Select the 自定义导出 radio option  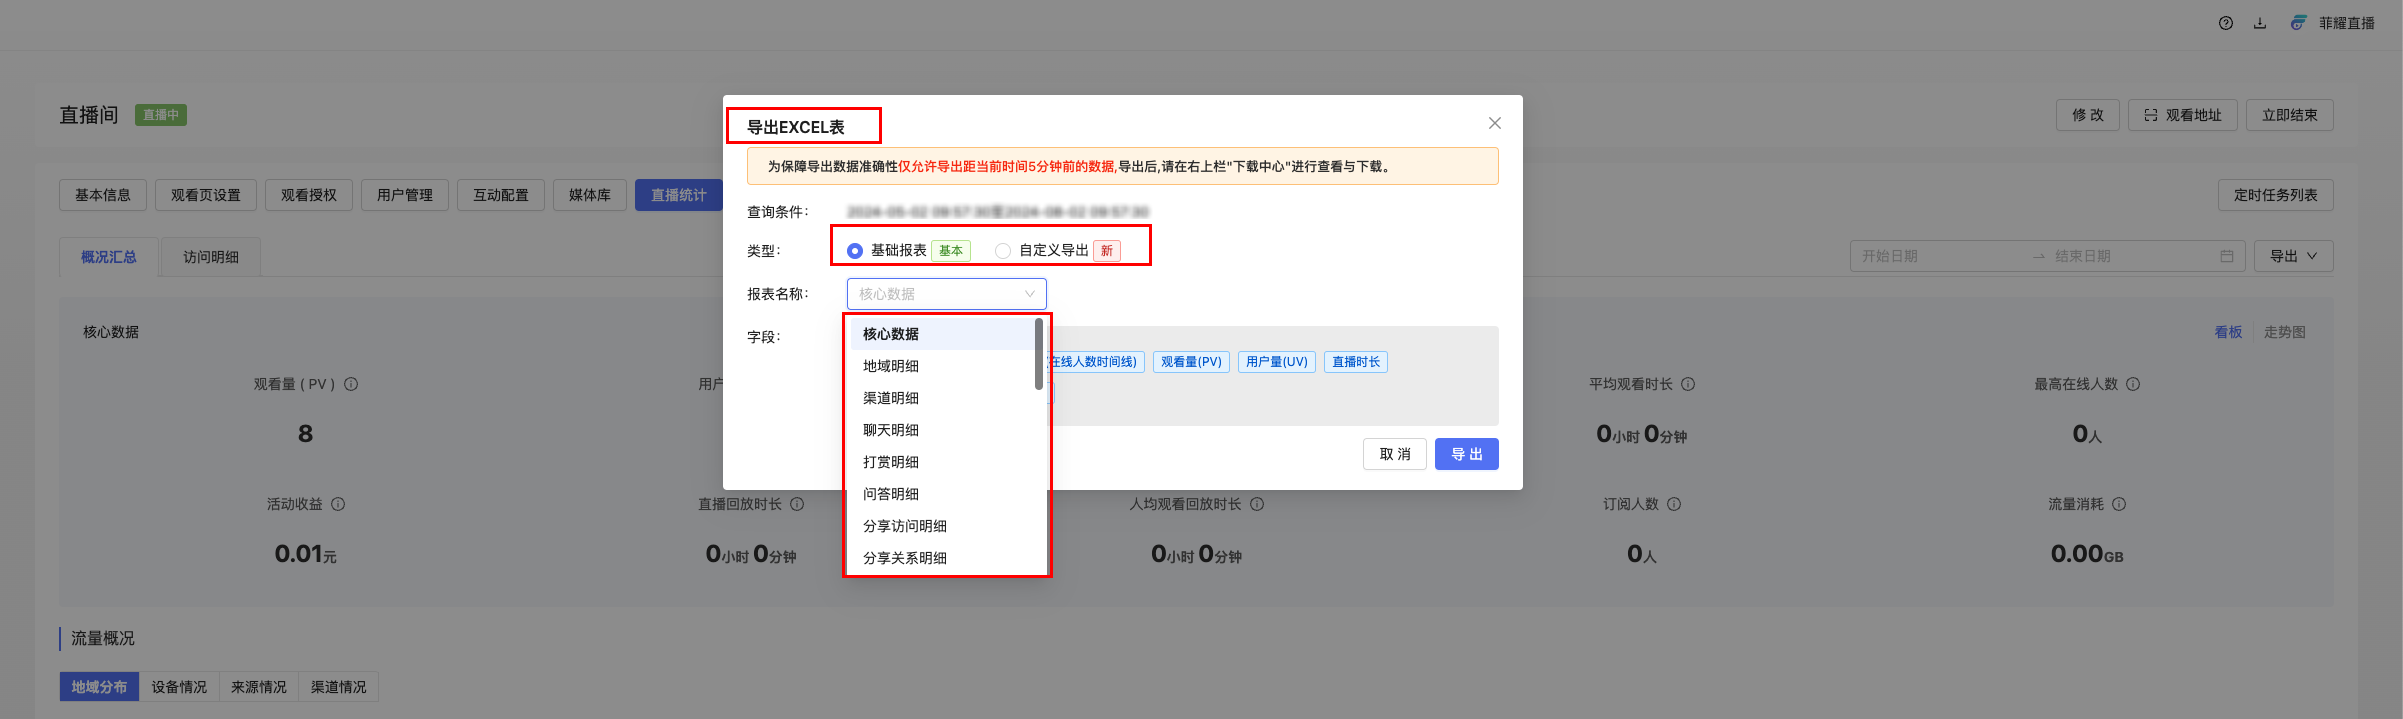[1003, 251]
